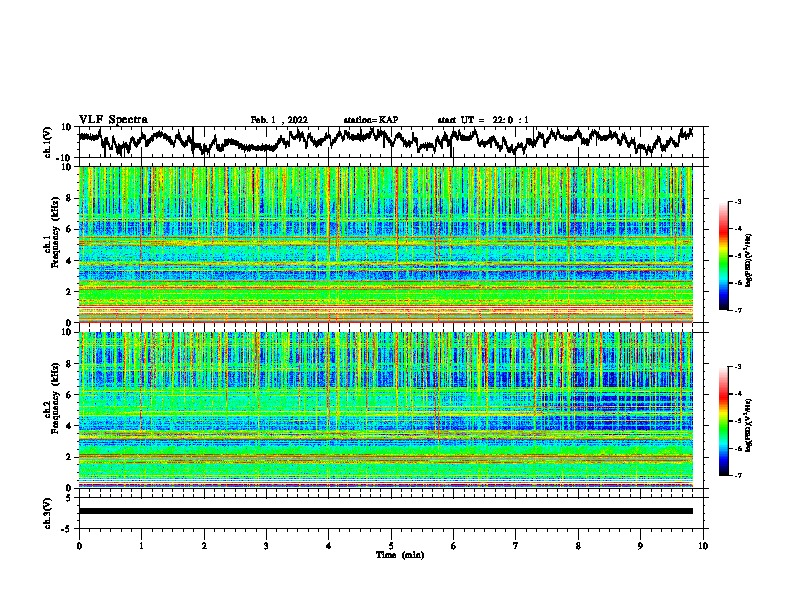
Task: Click the "2" tick on the time axis
Action: click(204, 546)
